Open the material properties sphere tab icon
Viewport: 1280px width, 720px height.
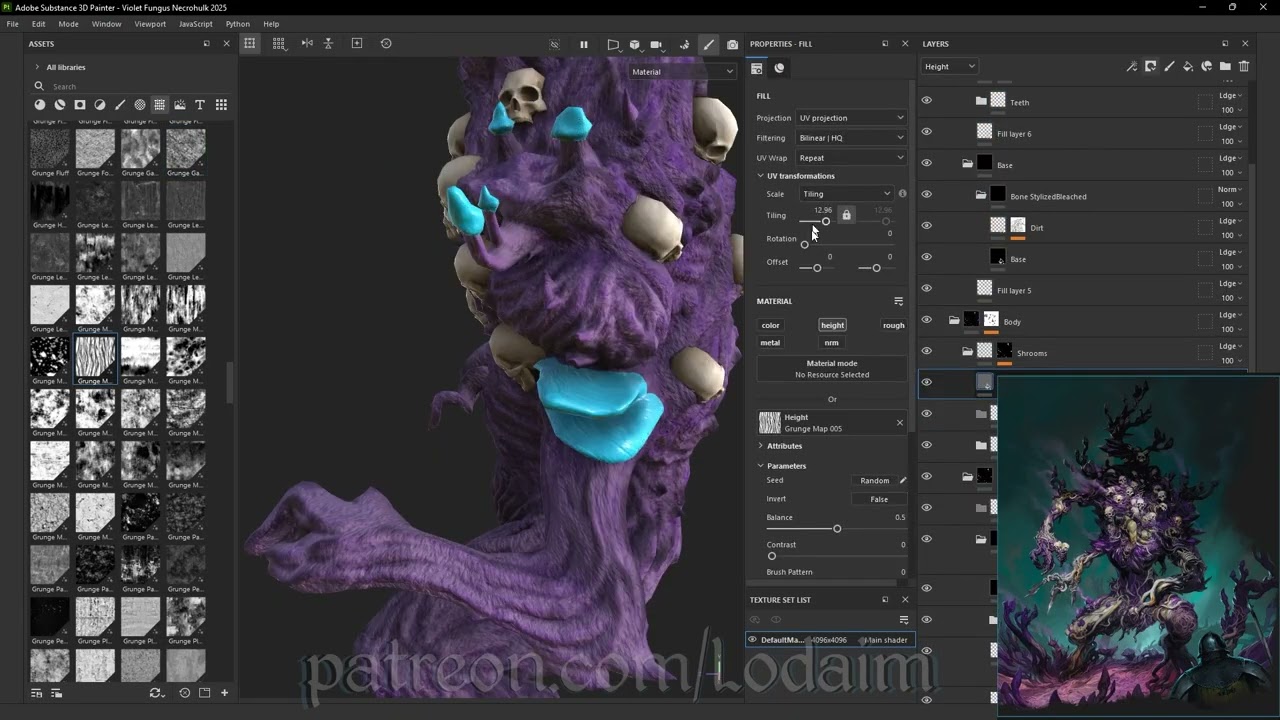pyautogui.click(x=779, y=68)
